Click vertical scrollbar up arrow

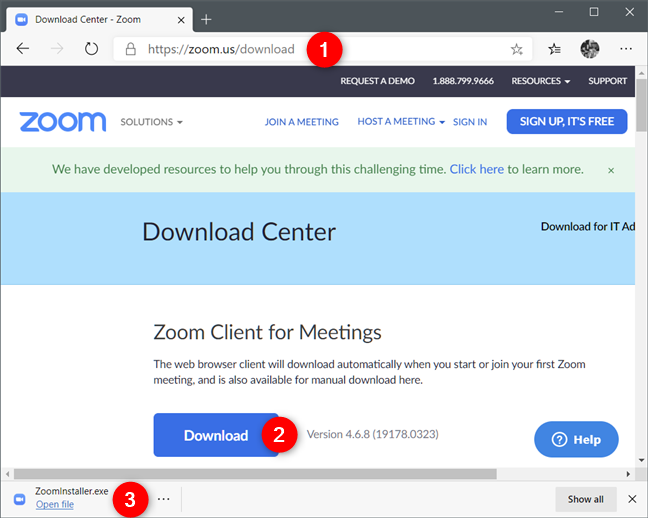click(x=641, y=73)
